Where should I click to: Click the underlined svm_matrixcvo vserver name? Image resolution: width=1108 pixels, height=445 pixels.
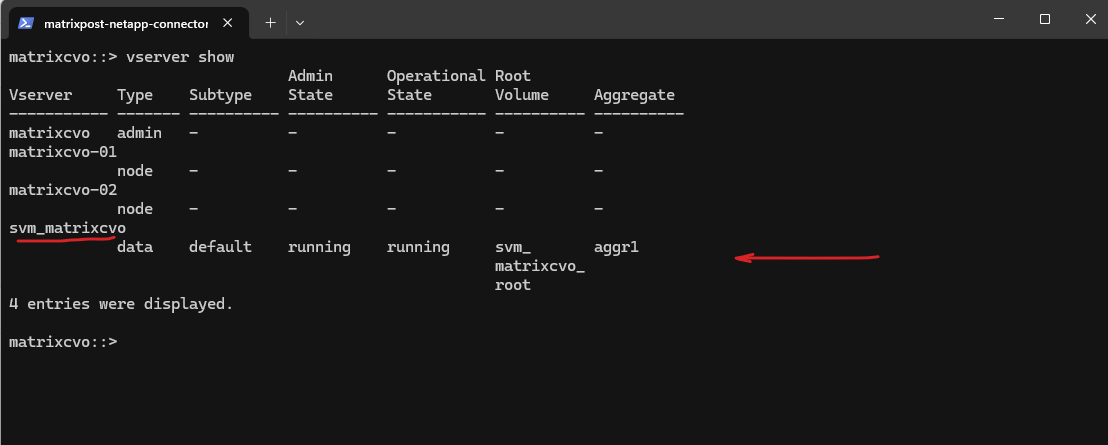pyautogui.click(x=67, y=228)
